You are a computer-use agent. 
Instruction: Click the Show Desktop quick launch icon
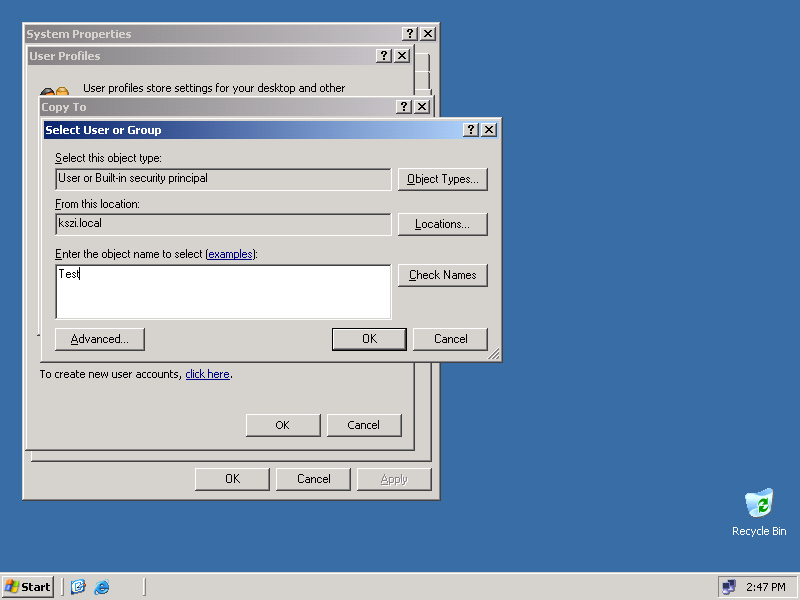point(78,587)
